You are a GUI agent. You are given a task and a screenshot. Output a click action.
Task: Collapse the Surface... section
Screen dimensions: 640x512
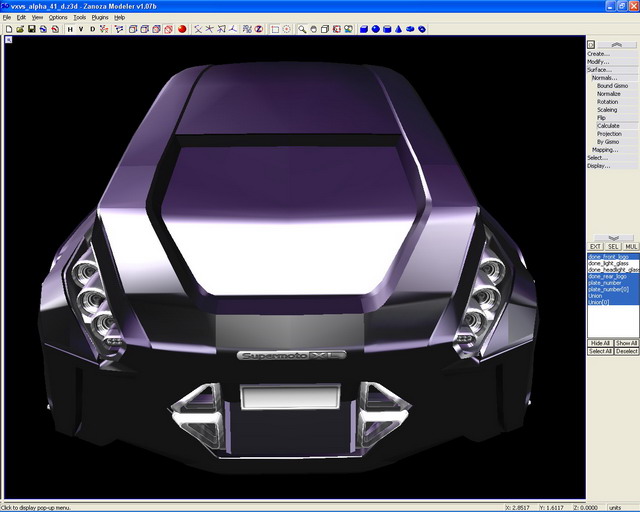599,70
